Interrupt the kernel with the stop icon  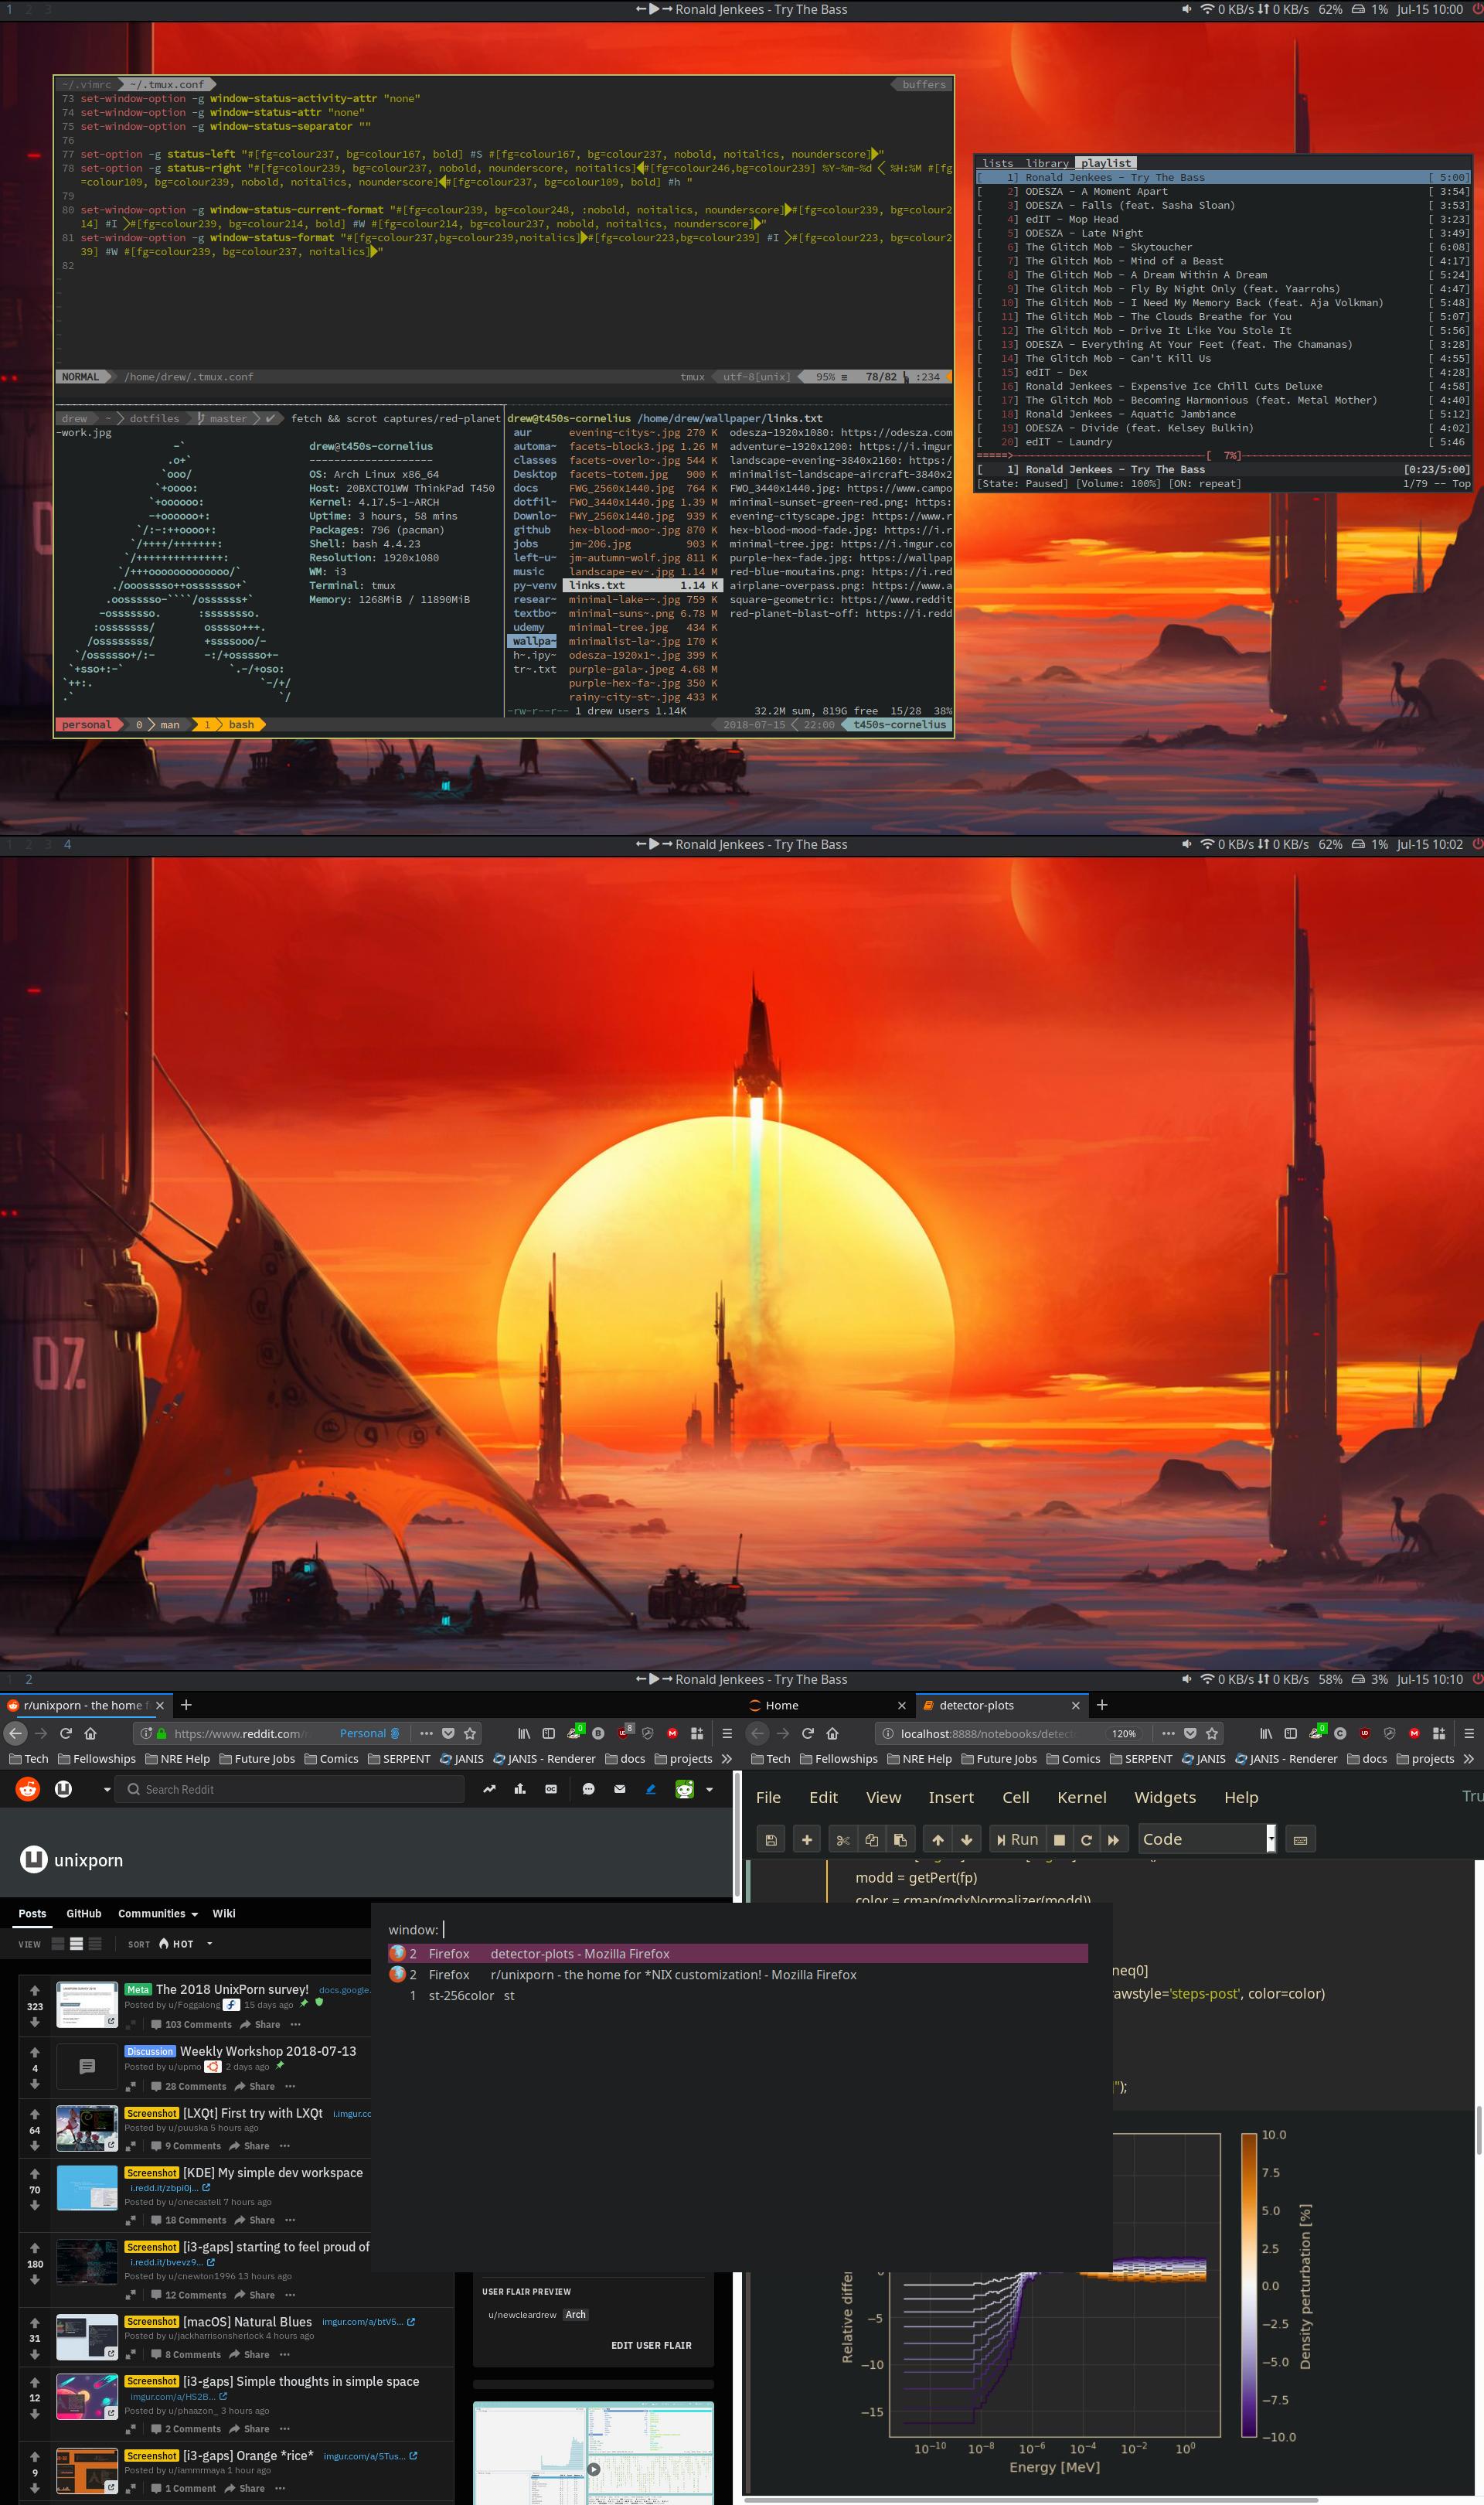click(x=1059, y=1840)
